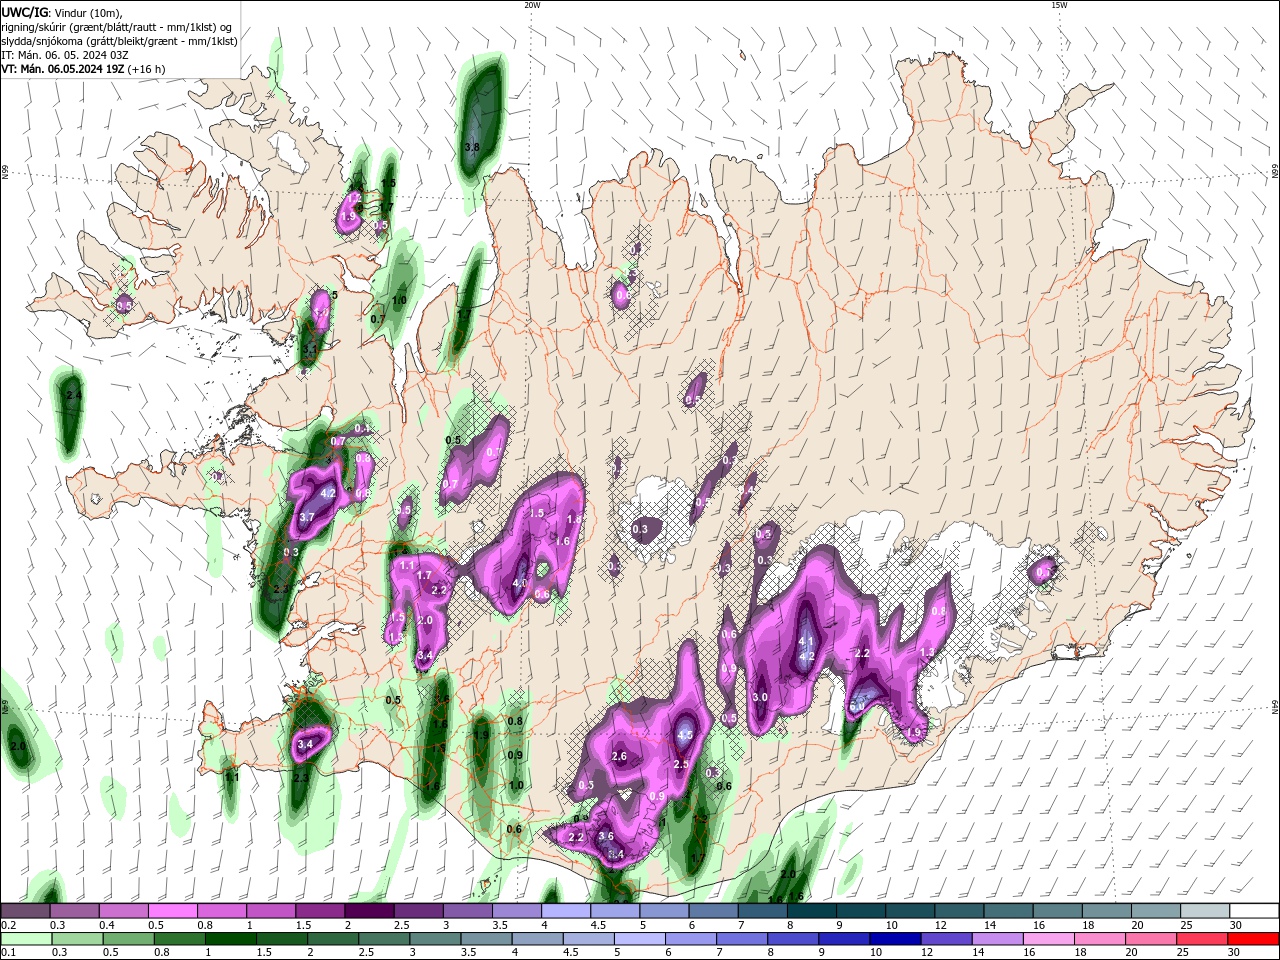Click the "UWC/IG: Vindur (10m)" title line
Image resolution: width=1280 pixels, height=960 pixels.
(60, 12)
